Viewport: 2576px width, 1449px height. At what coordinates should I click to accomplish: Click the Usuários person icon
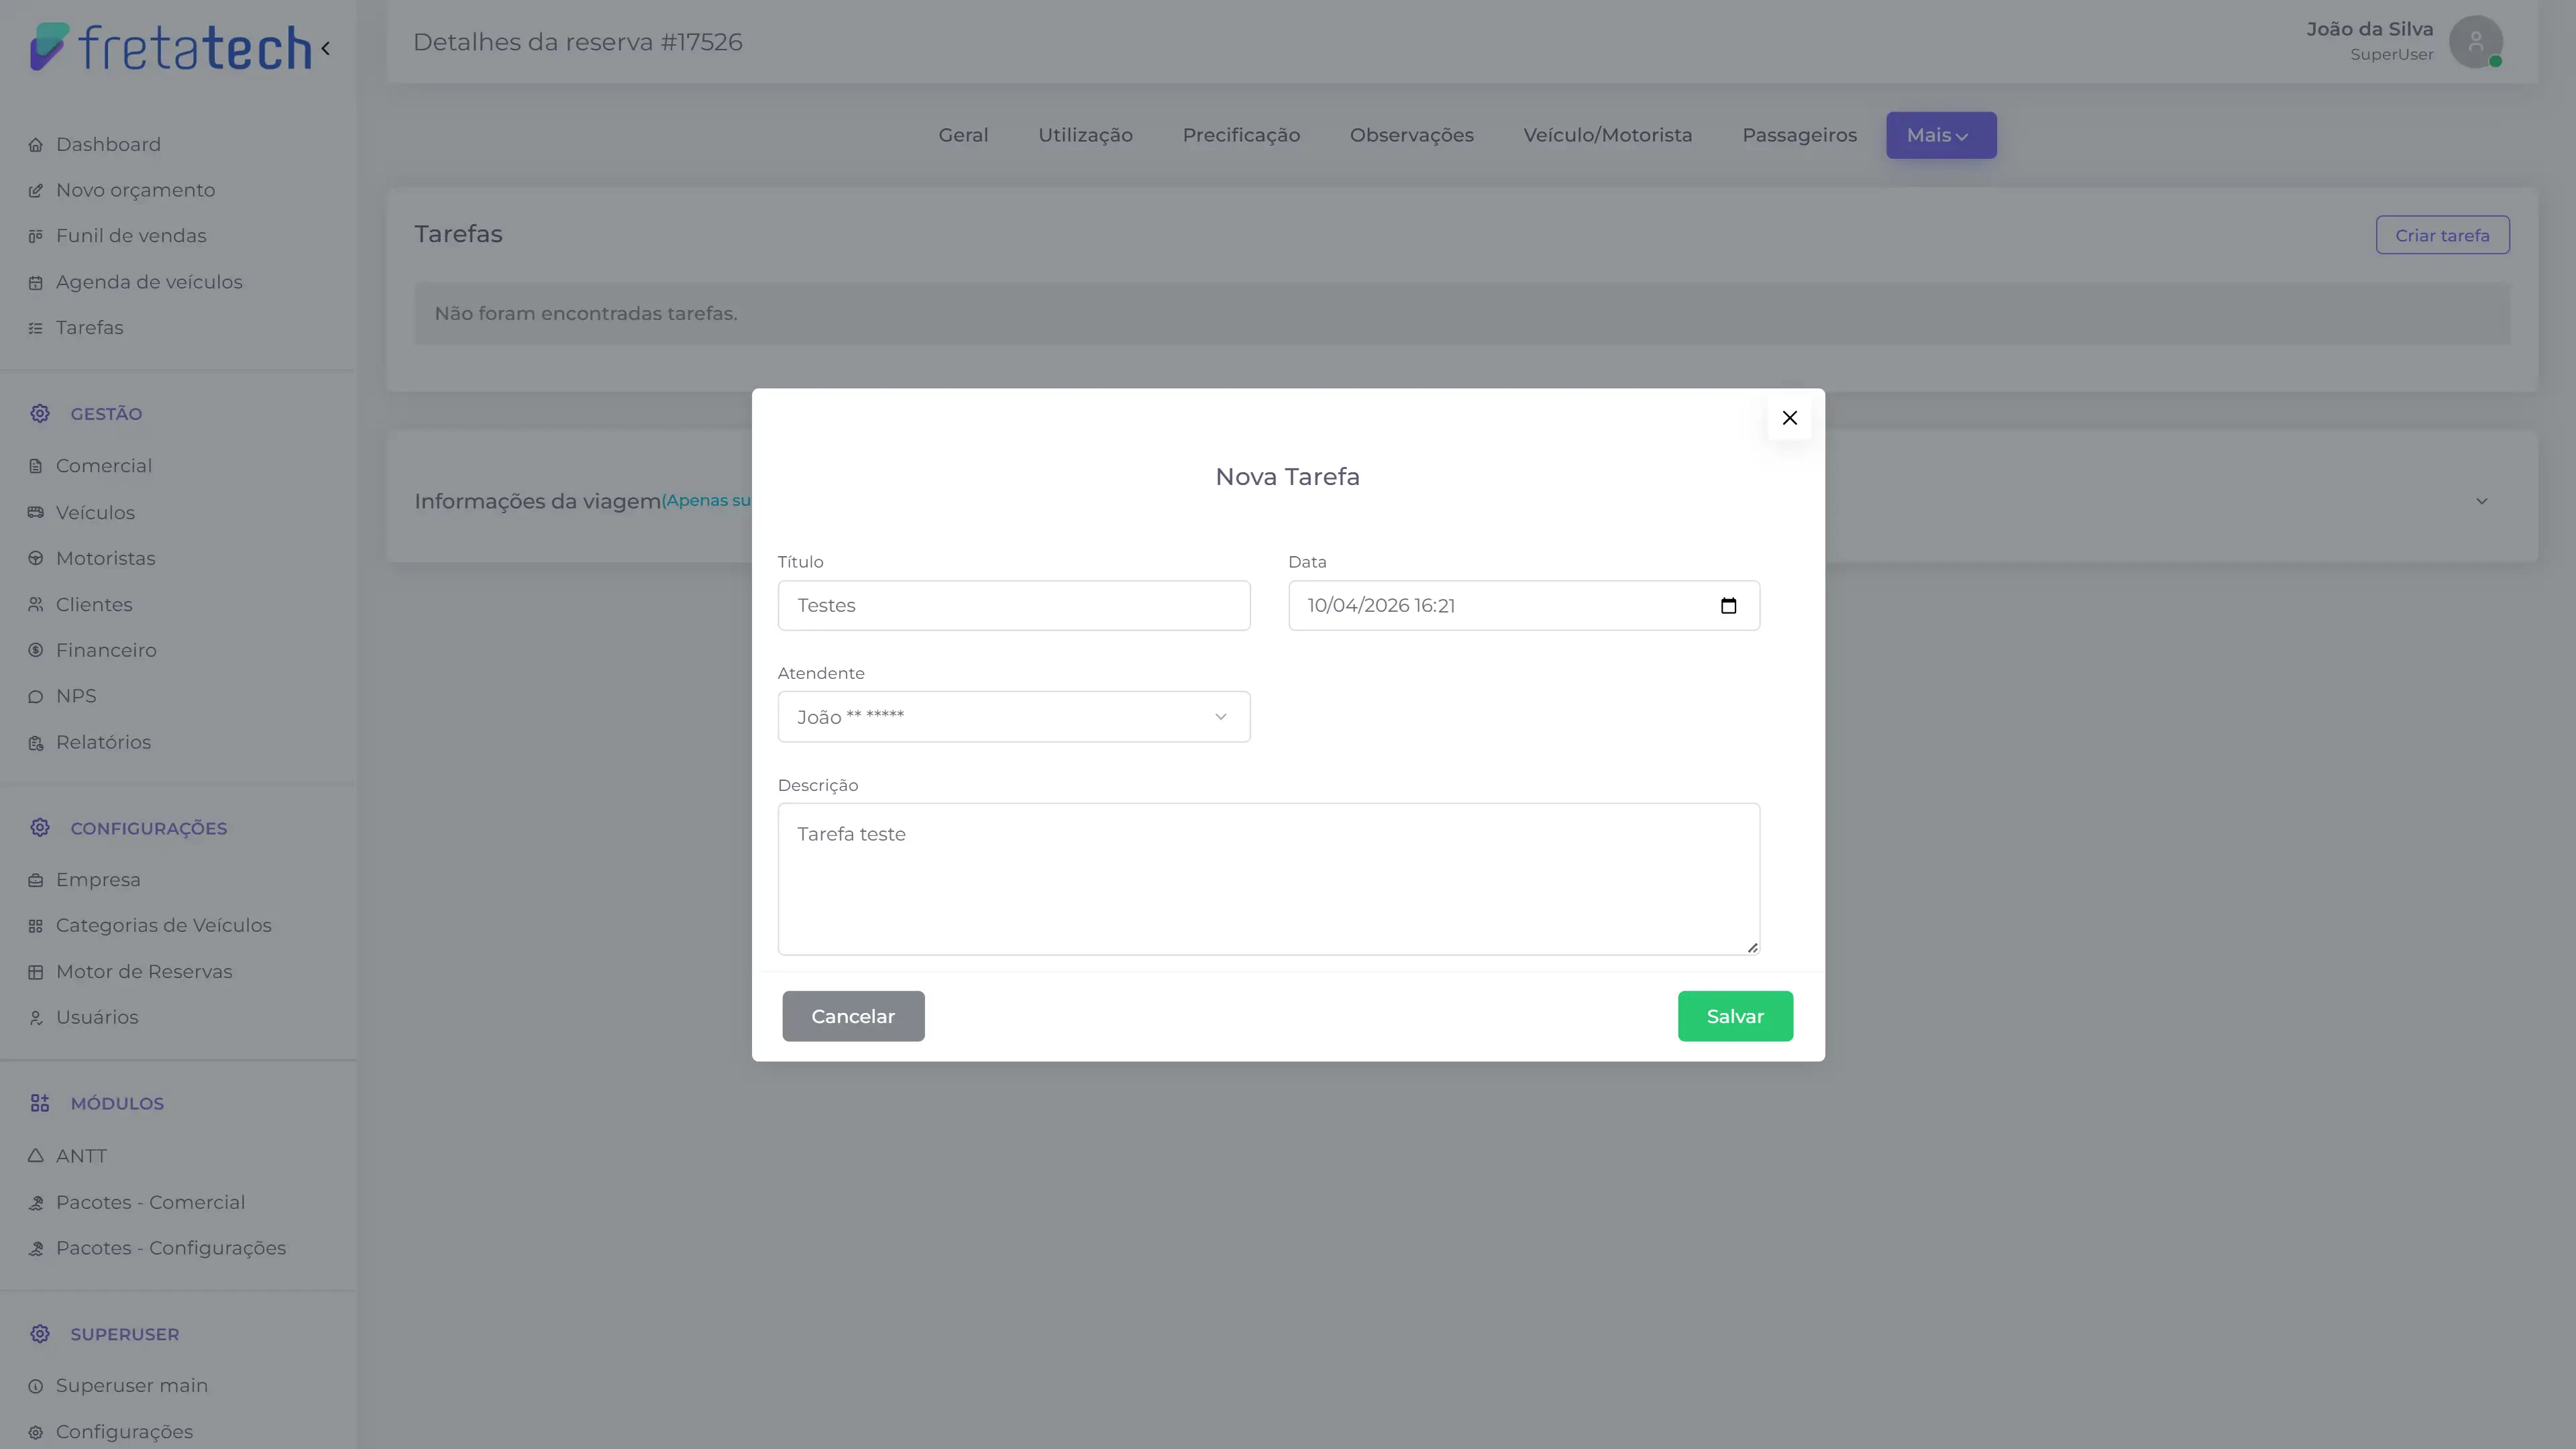[x=36, y=1018]
